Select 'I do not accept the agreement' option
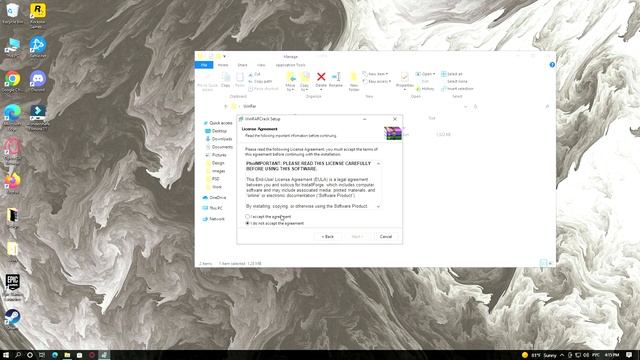Image resolution: width=640 pixels, height=360 pixels. (247, 224)
